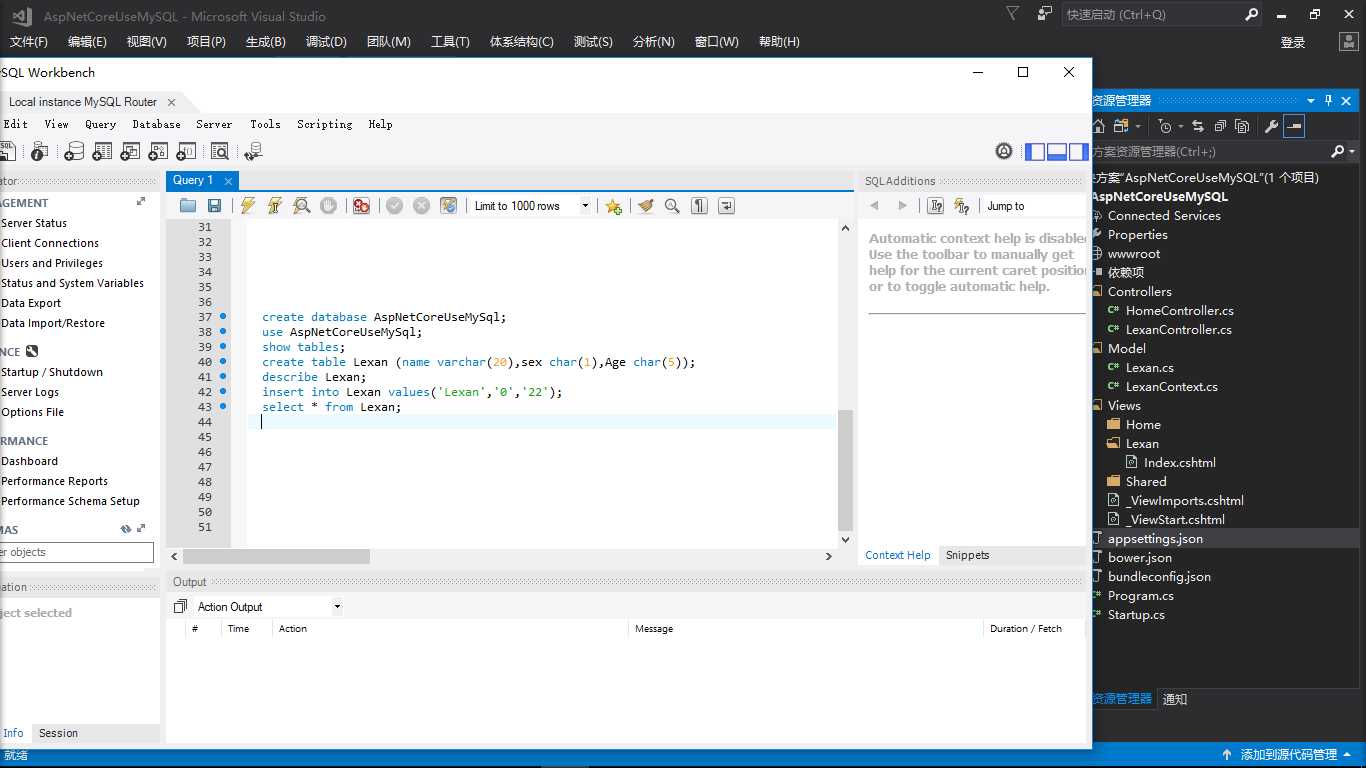1366x768 pixels.
Task: Open the Workbench preferences gear icon
Action: pyautogui.click(x=1004, y=152)
